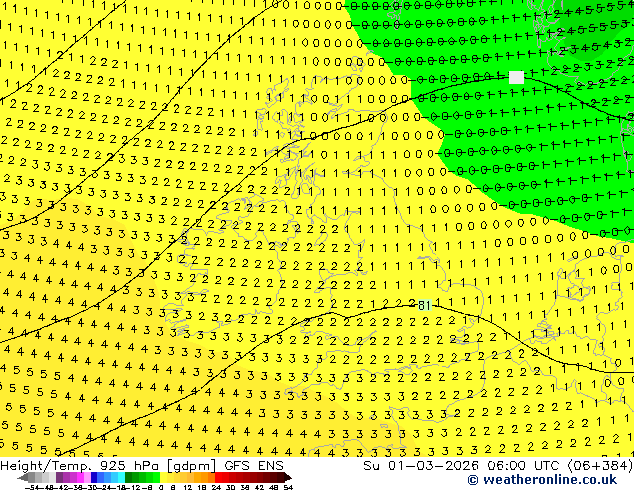Screen dimensions: 634x490
Task: Click the bright green swatch in the legend
Action: click(x=156, y=477)
